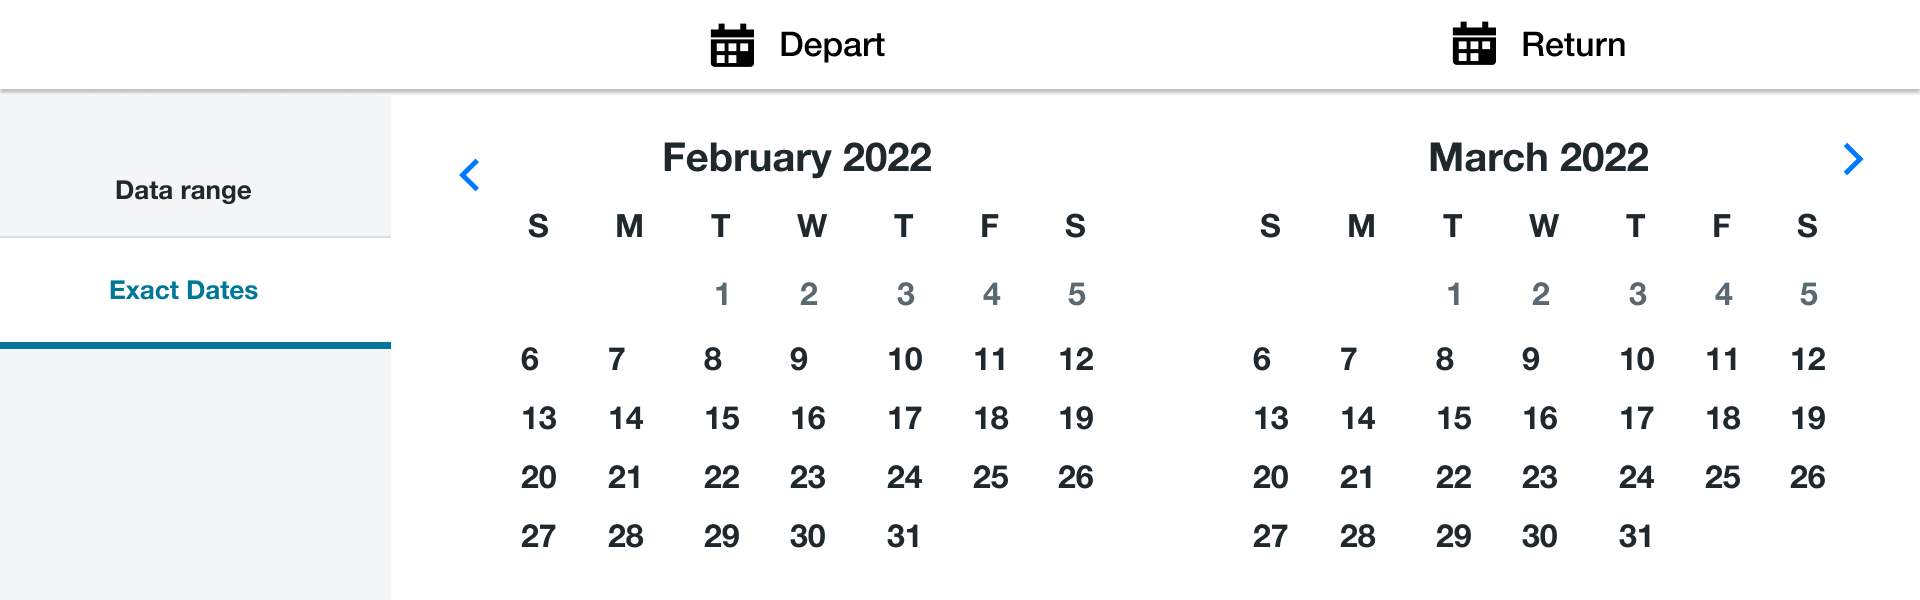Screen dimensions: 1920x600
Task: Click the greyed-out February 3 date
Action: [905, 294]
